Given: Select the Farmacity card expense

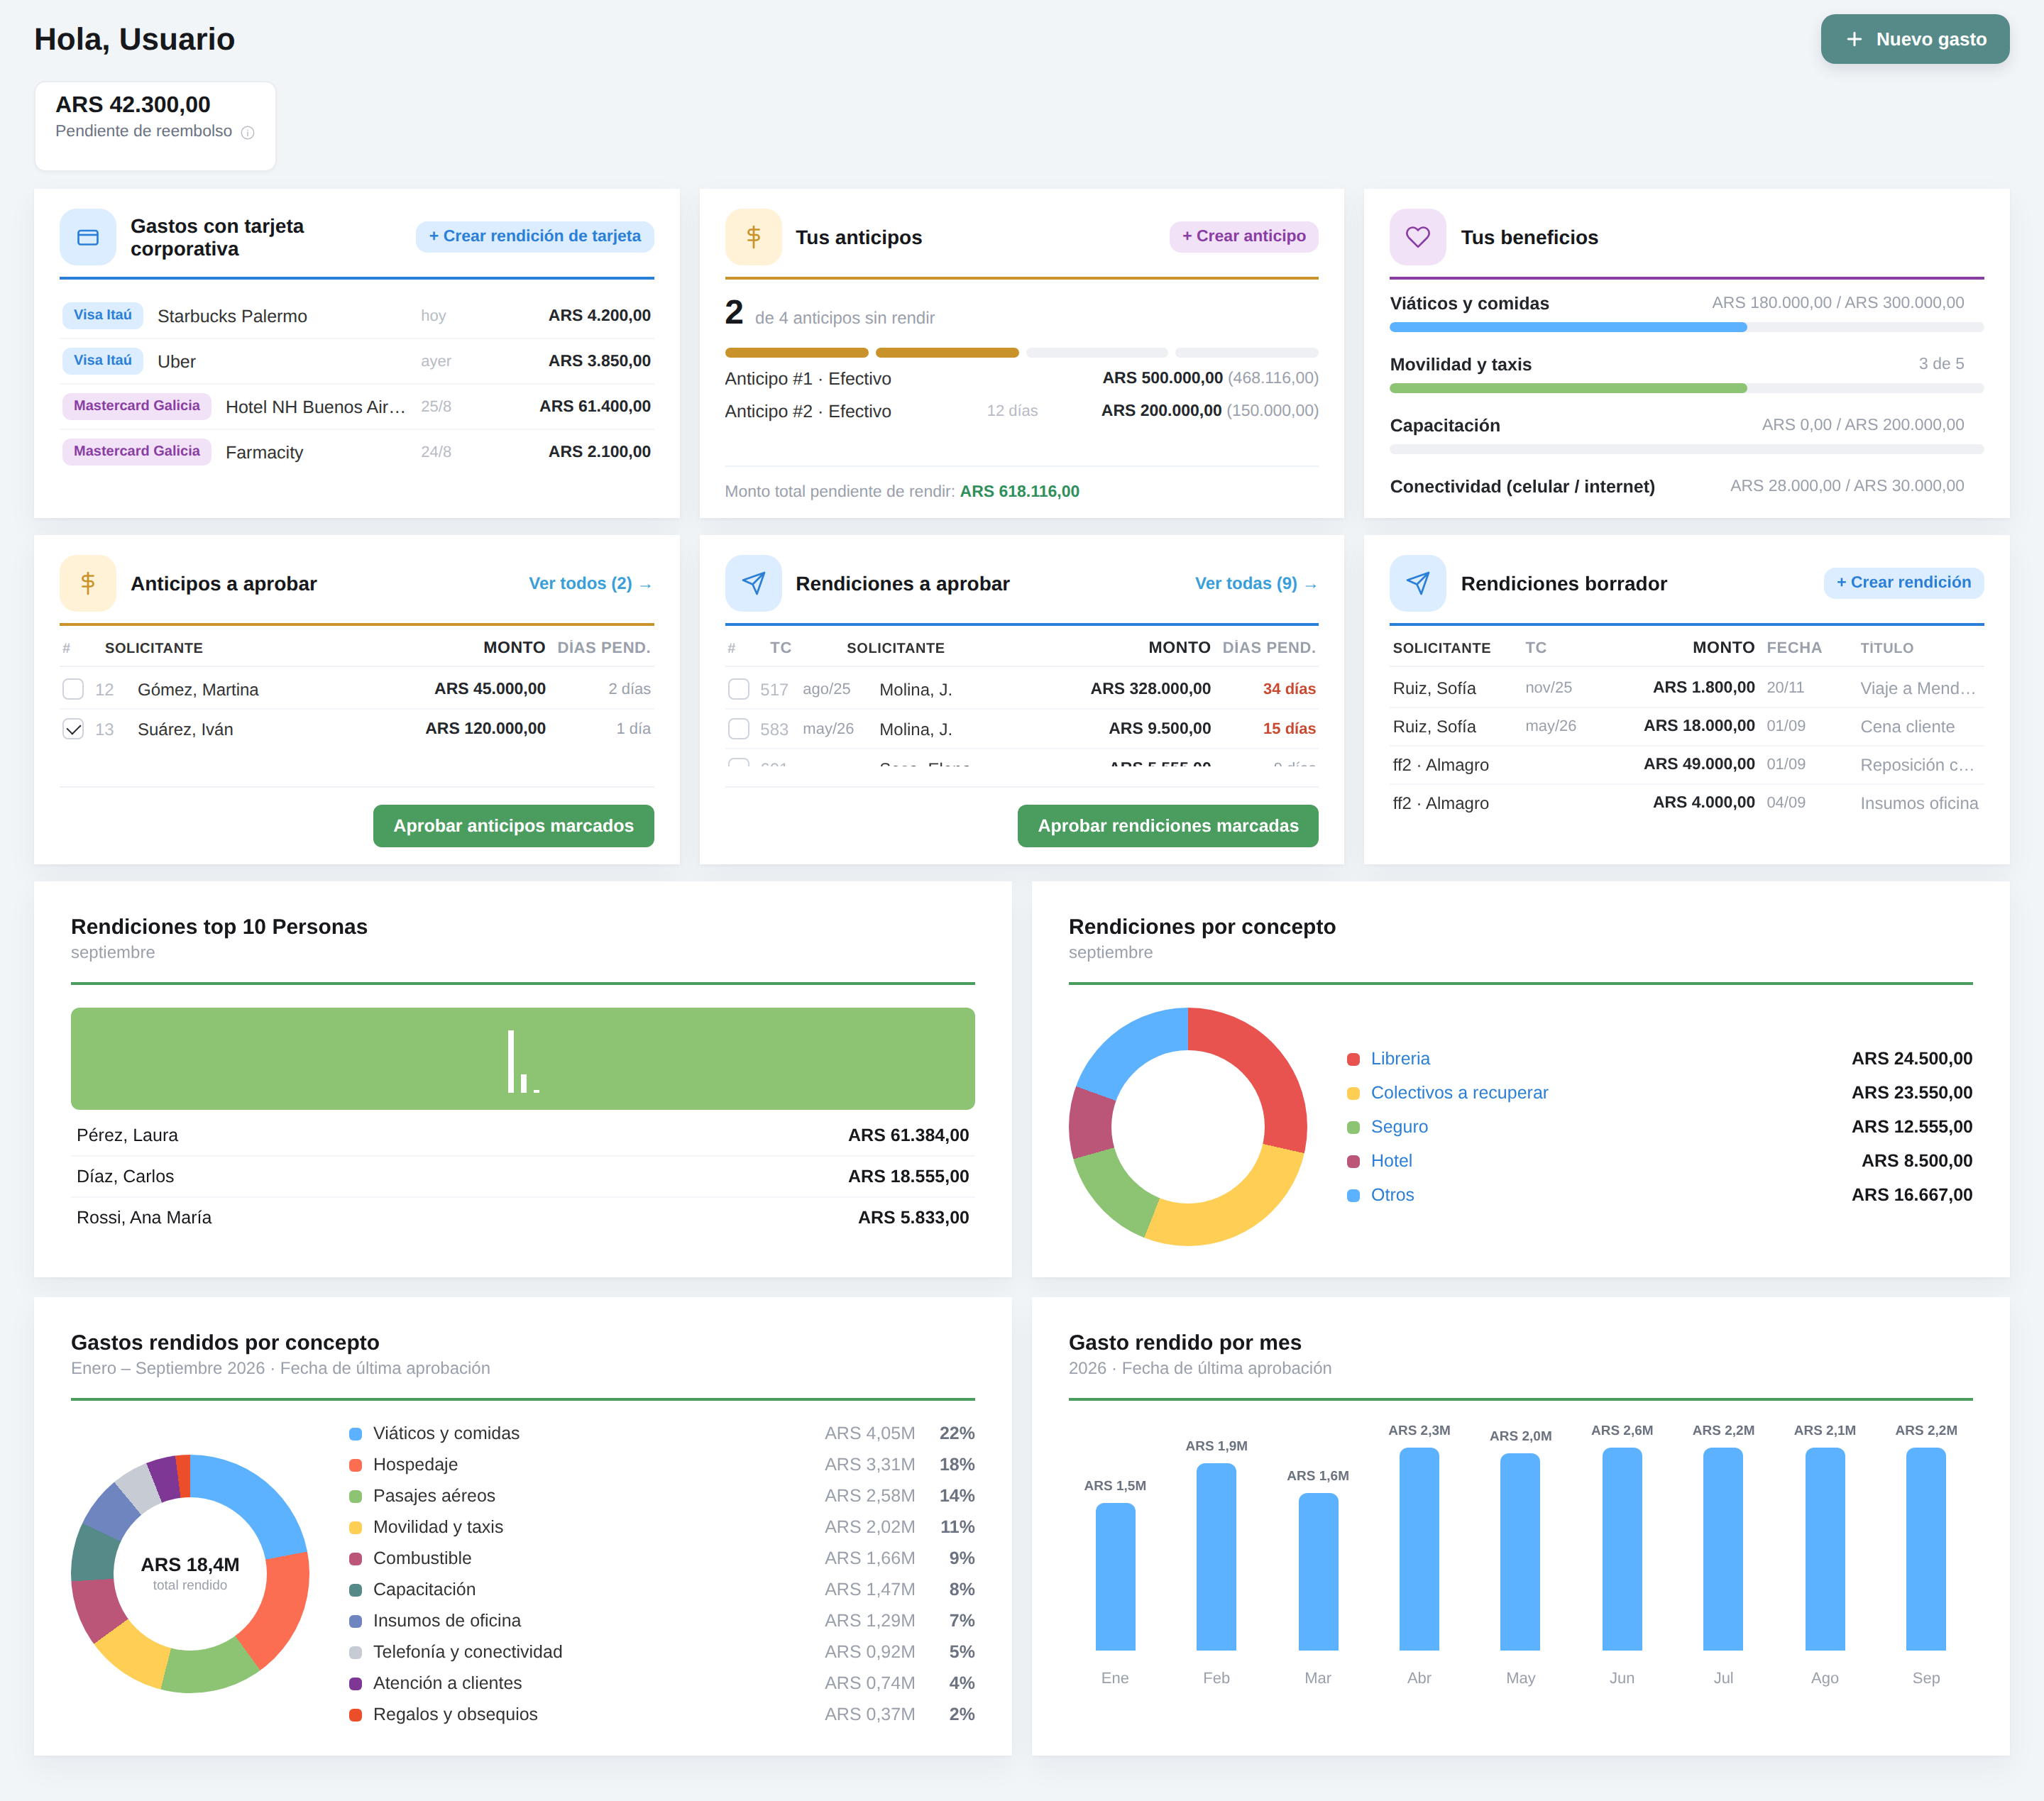Looking at the screenshot, I should click(356, 452).
